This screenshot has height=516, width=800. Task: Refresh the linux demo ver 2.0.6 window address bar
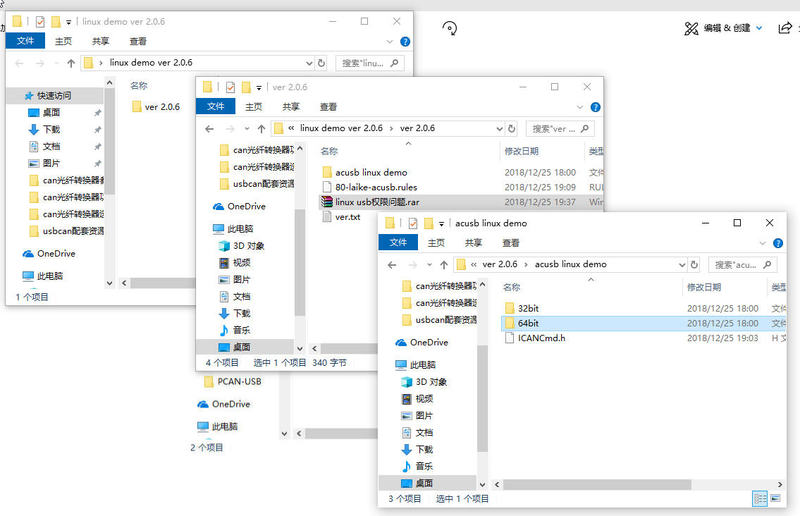[321, 63]
